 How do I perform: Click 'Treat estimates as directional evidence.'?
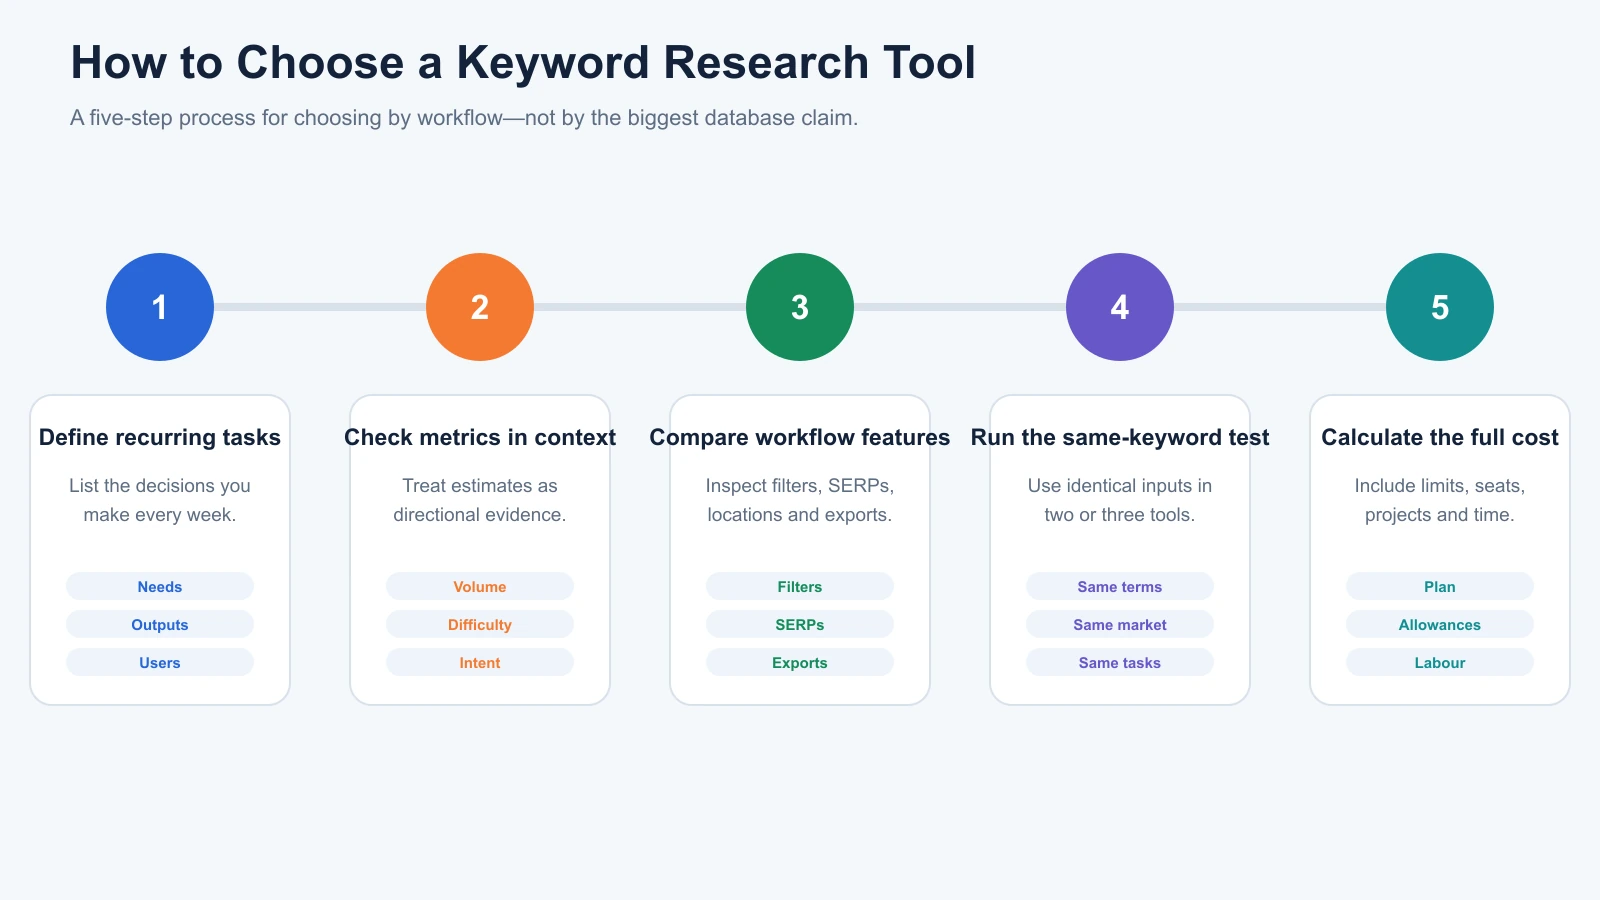coord(480,500)
